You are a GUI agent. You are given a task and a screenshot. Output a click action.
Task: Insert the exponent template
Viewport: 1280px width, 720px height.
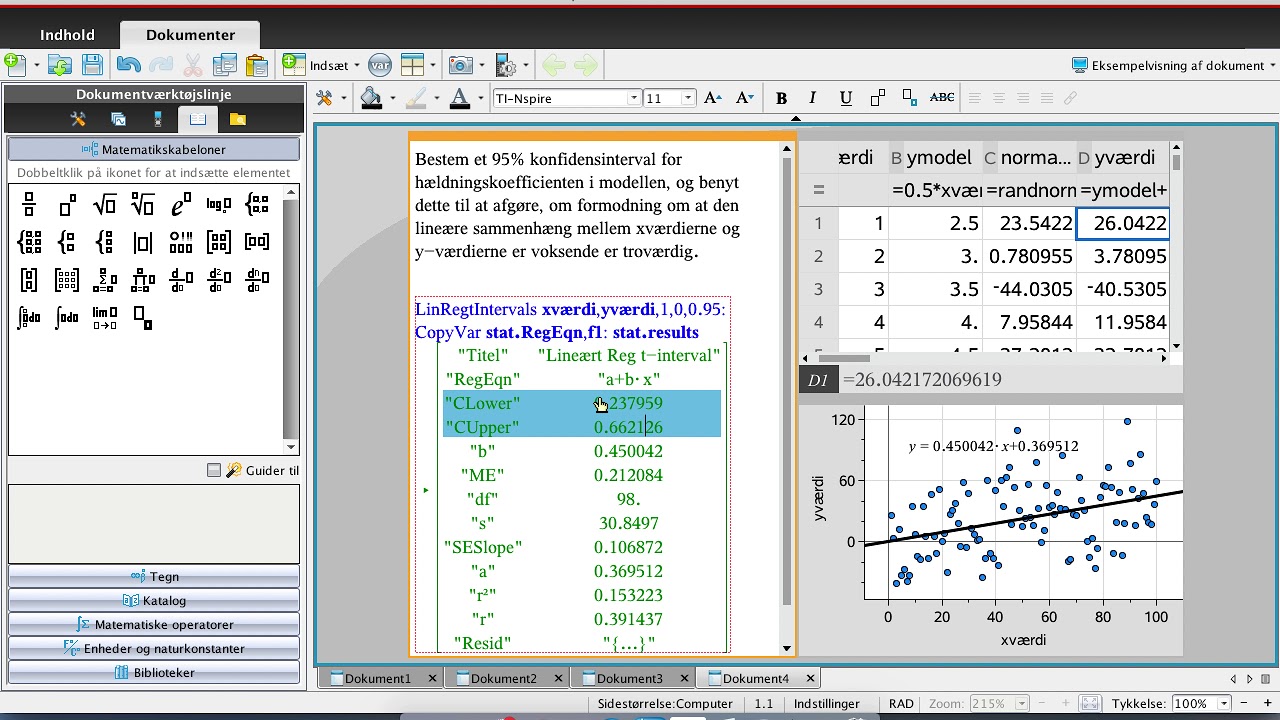coord(67,205)
